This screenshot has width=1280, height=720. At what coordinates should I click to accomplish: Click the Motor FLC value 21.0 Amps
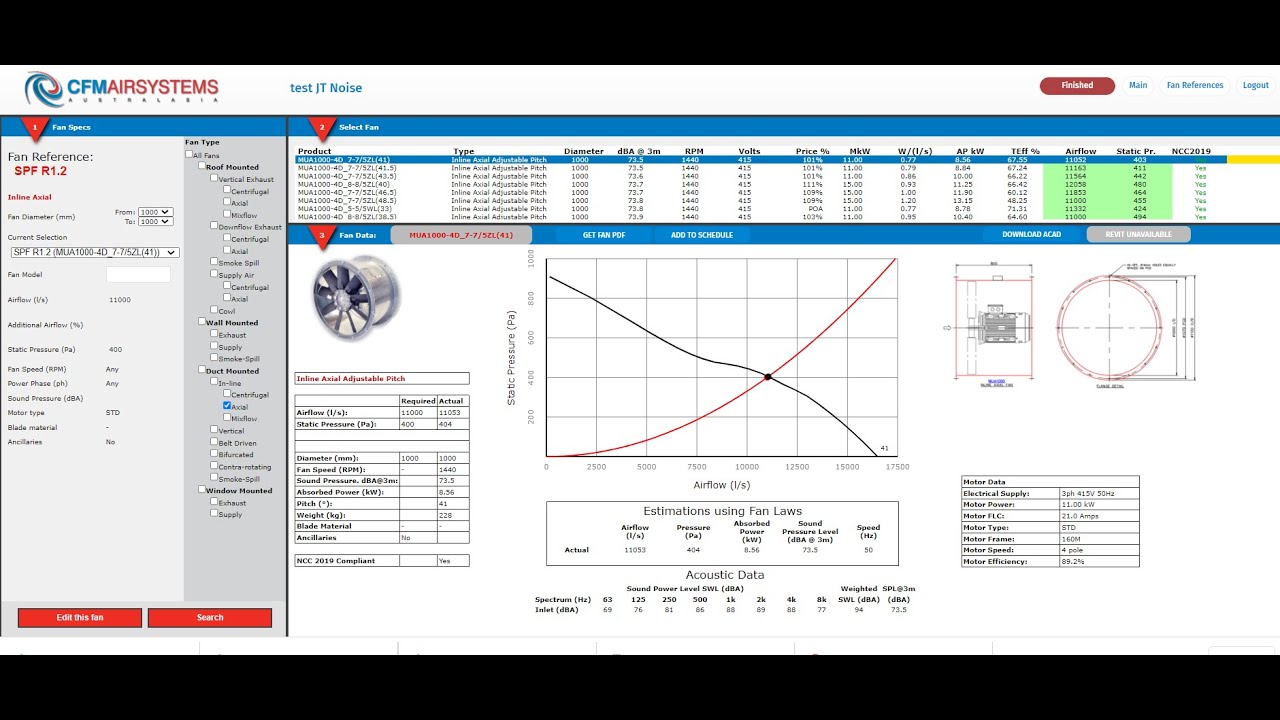1099,516
